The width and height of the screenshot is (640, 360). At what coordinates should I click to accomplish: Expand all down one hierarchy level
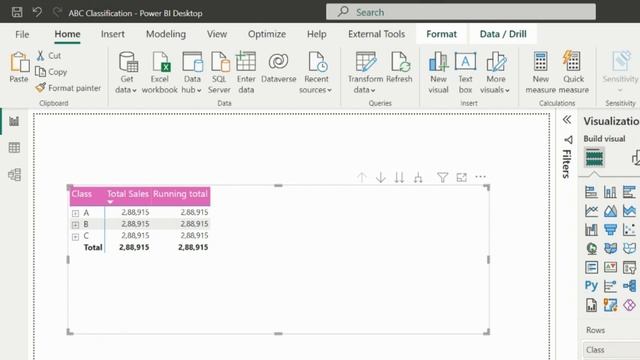click(418, 178)
